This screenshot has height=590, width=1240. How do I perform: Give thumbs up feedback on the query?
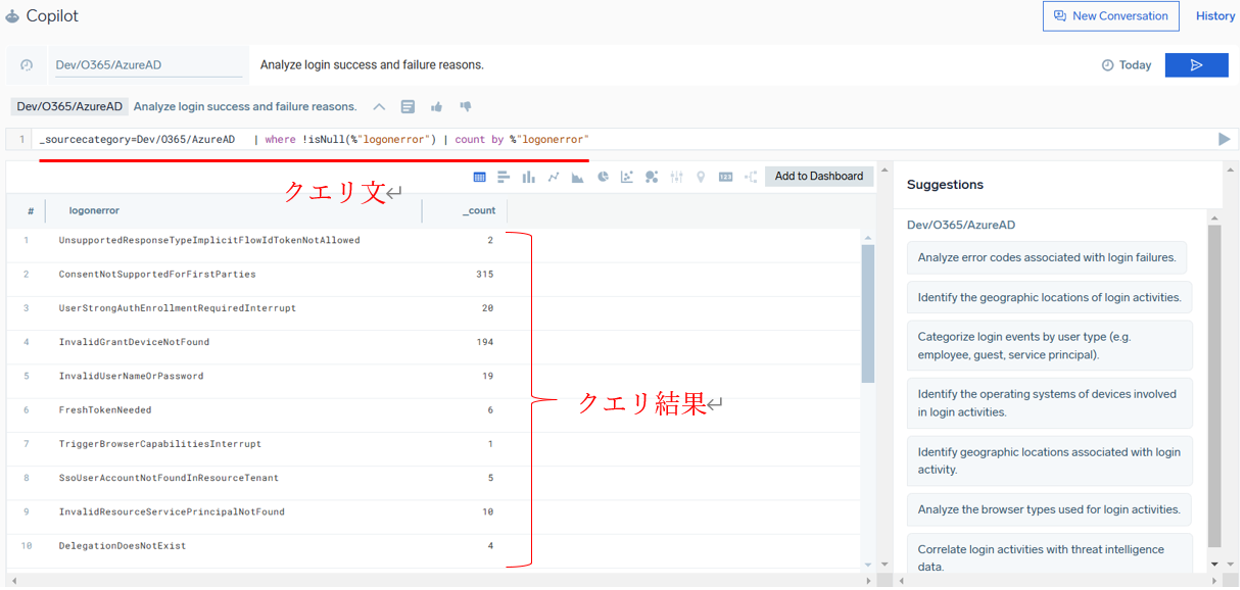[x=437, y=106]
